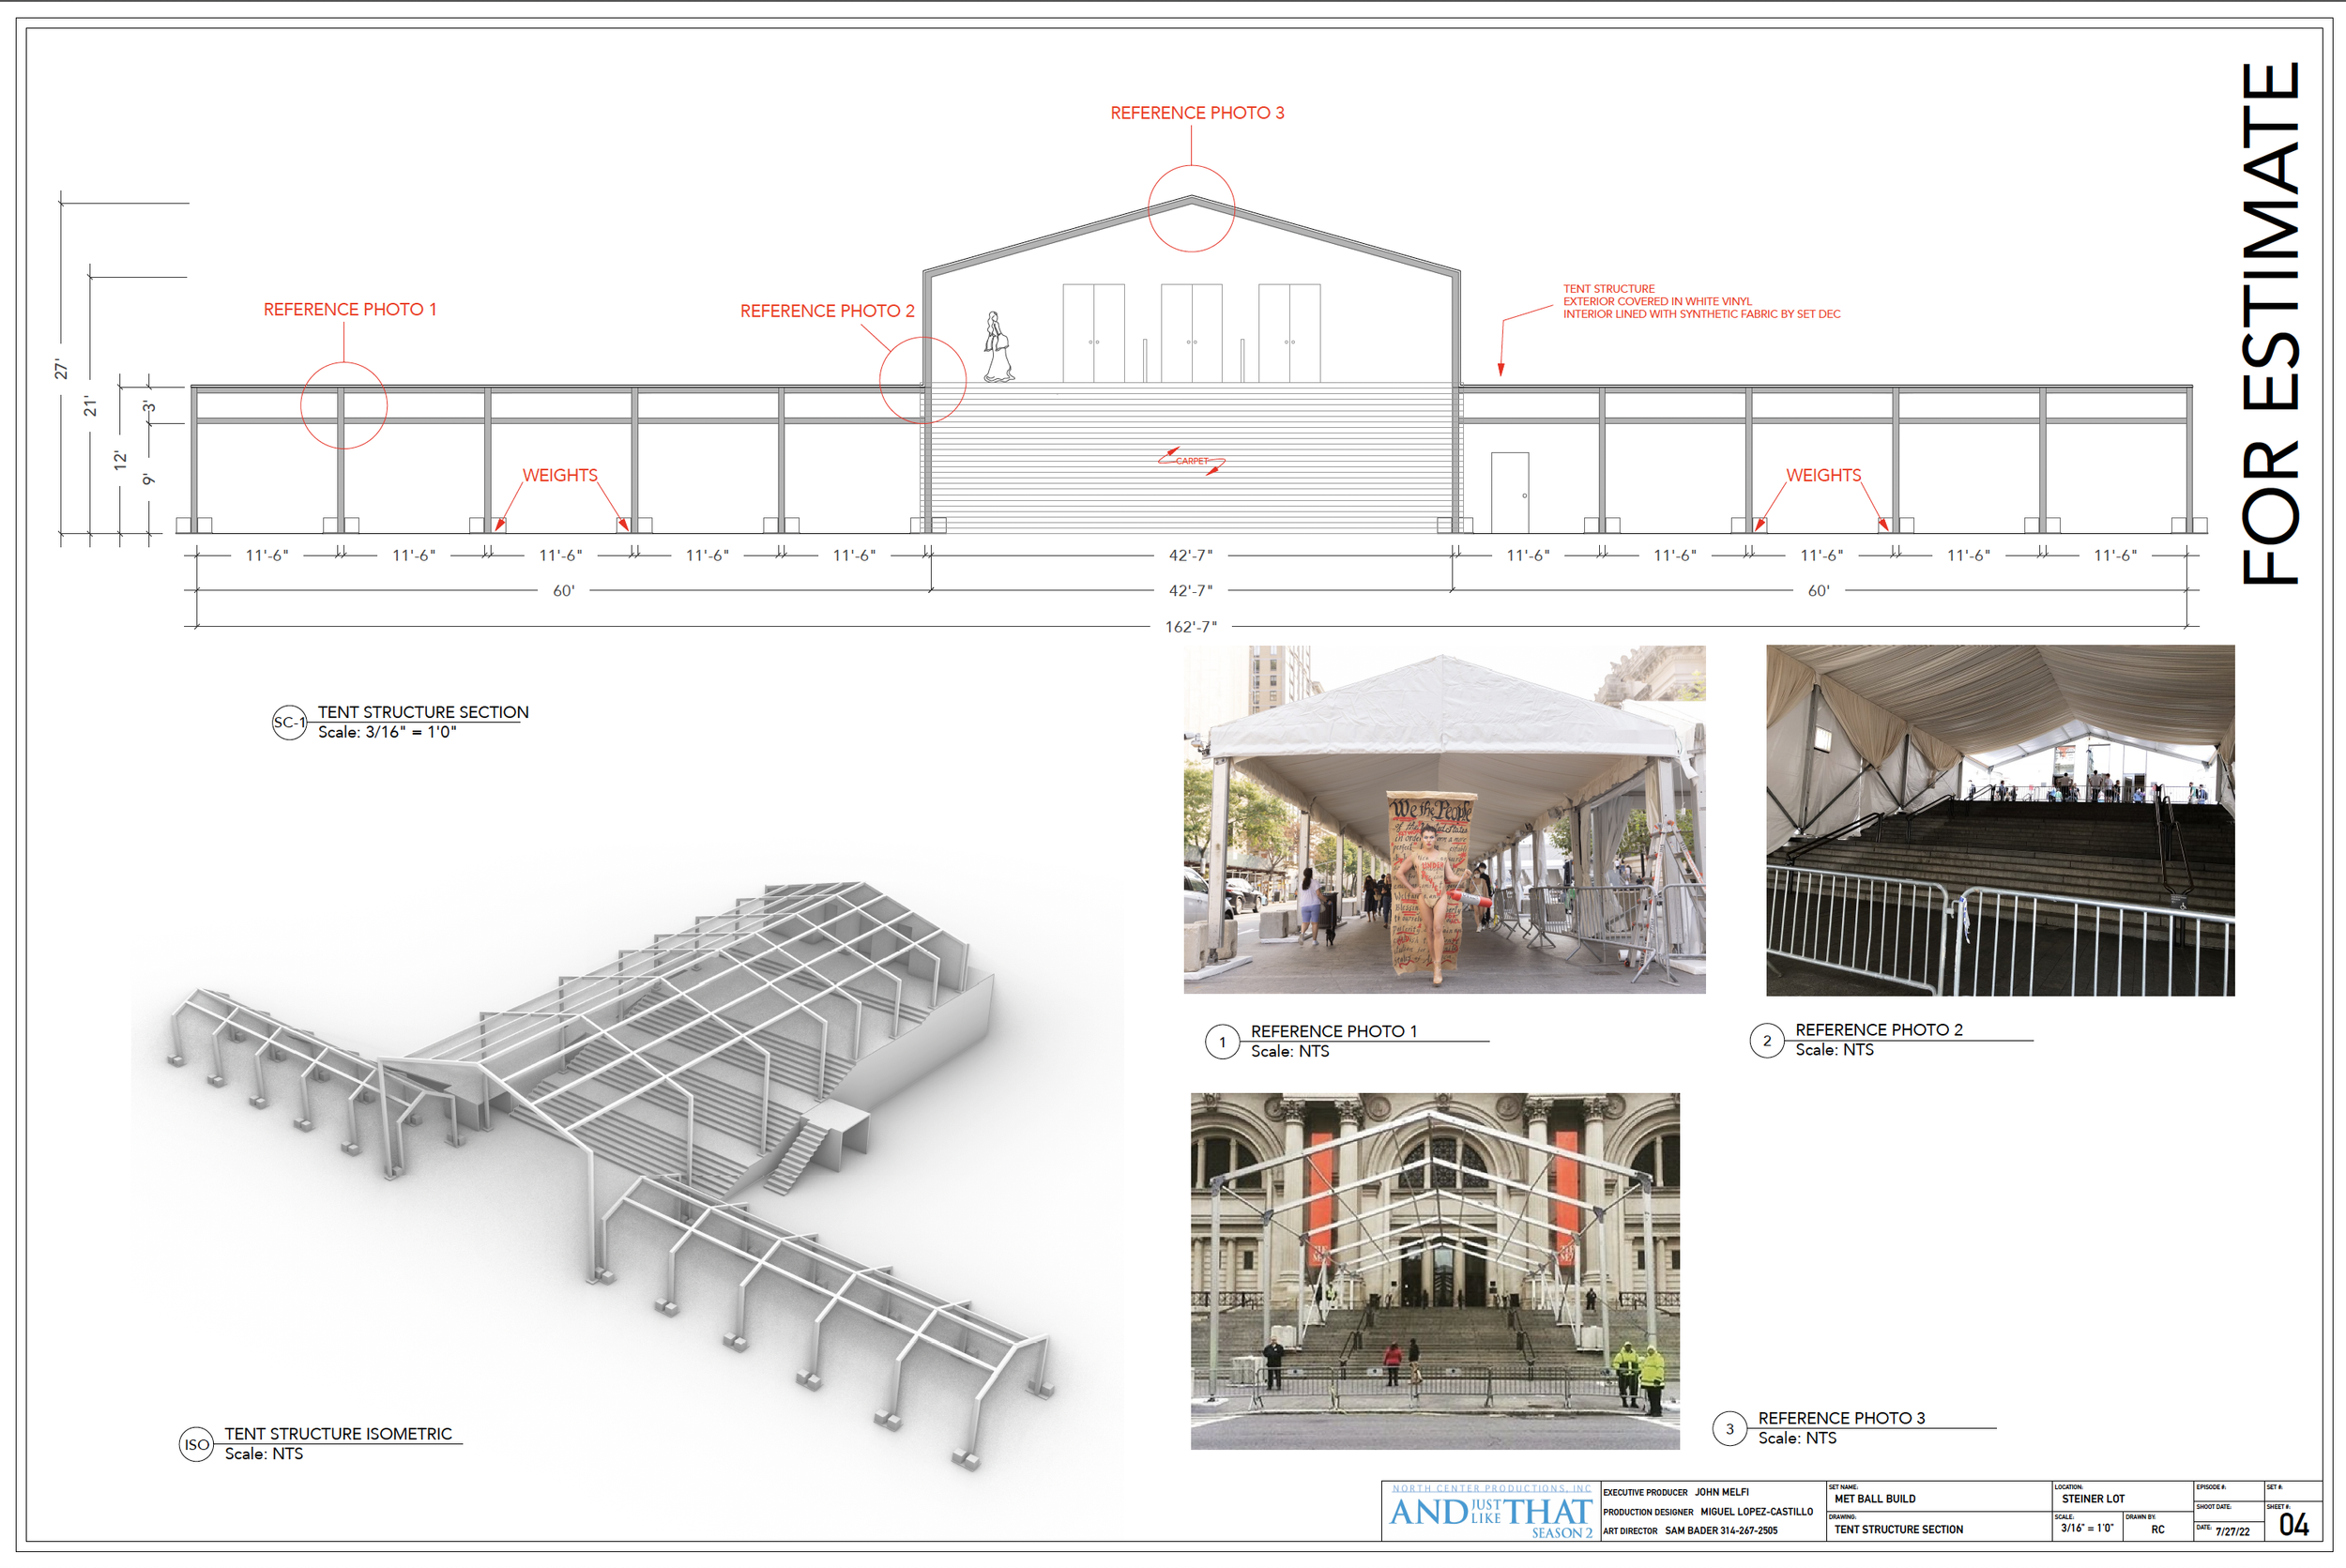Click the And Just Like That logo
The width and height of the screenshot is (2346, 1568).
pos(1491,1513)
